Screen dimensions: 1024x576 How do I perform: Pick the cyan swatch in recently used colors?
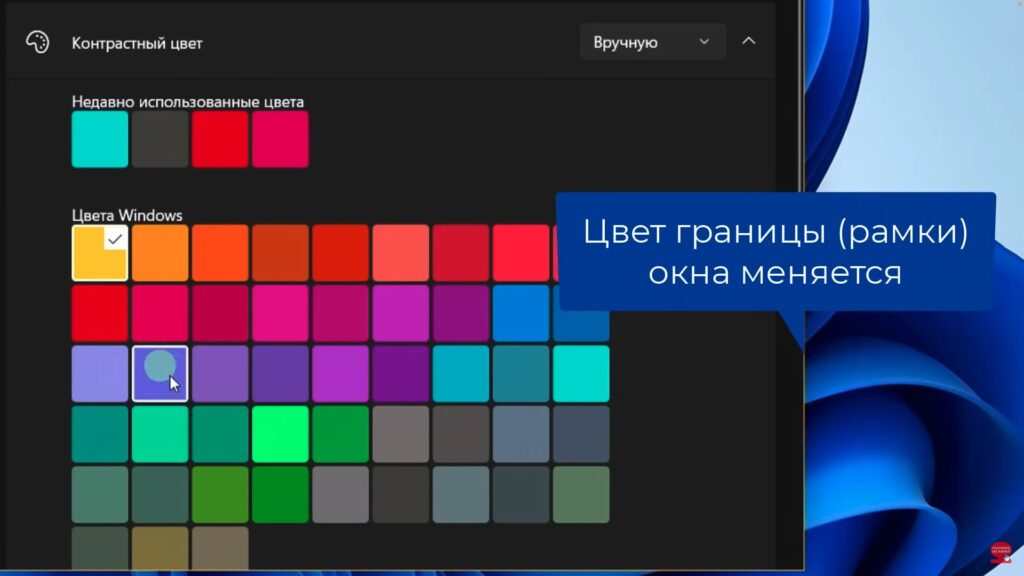100,139
